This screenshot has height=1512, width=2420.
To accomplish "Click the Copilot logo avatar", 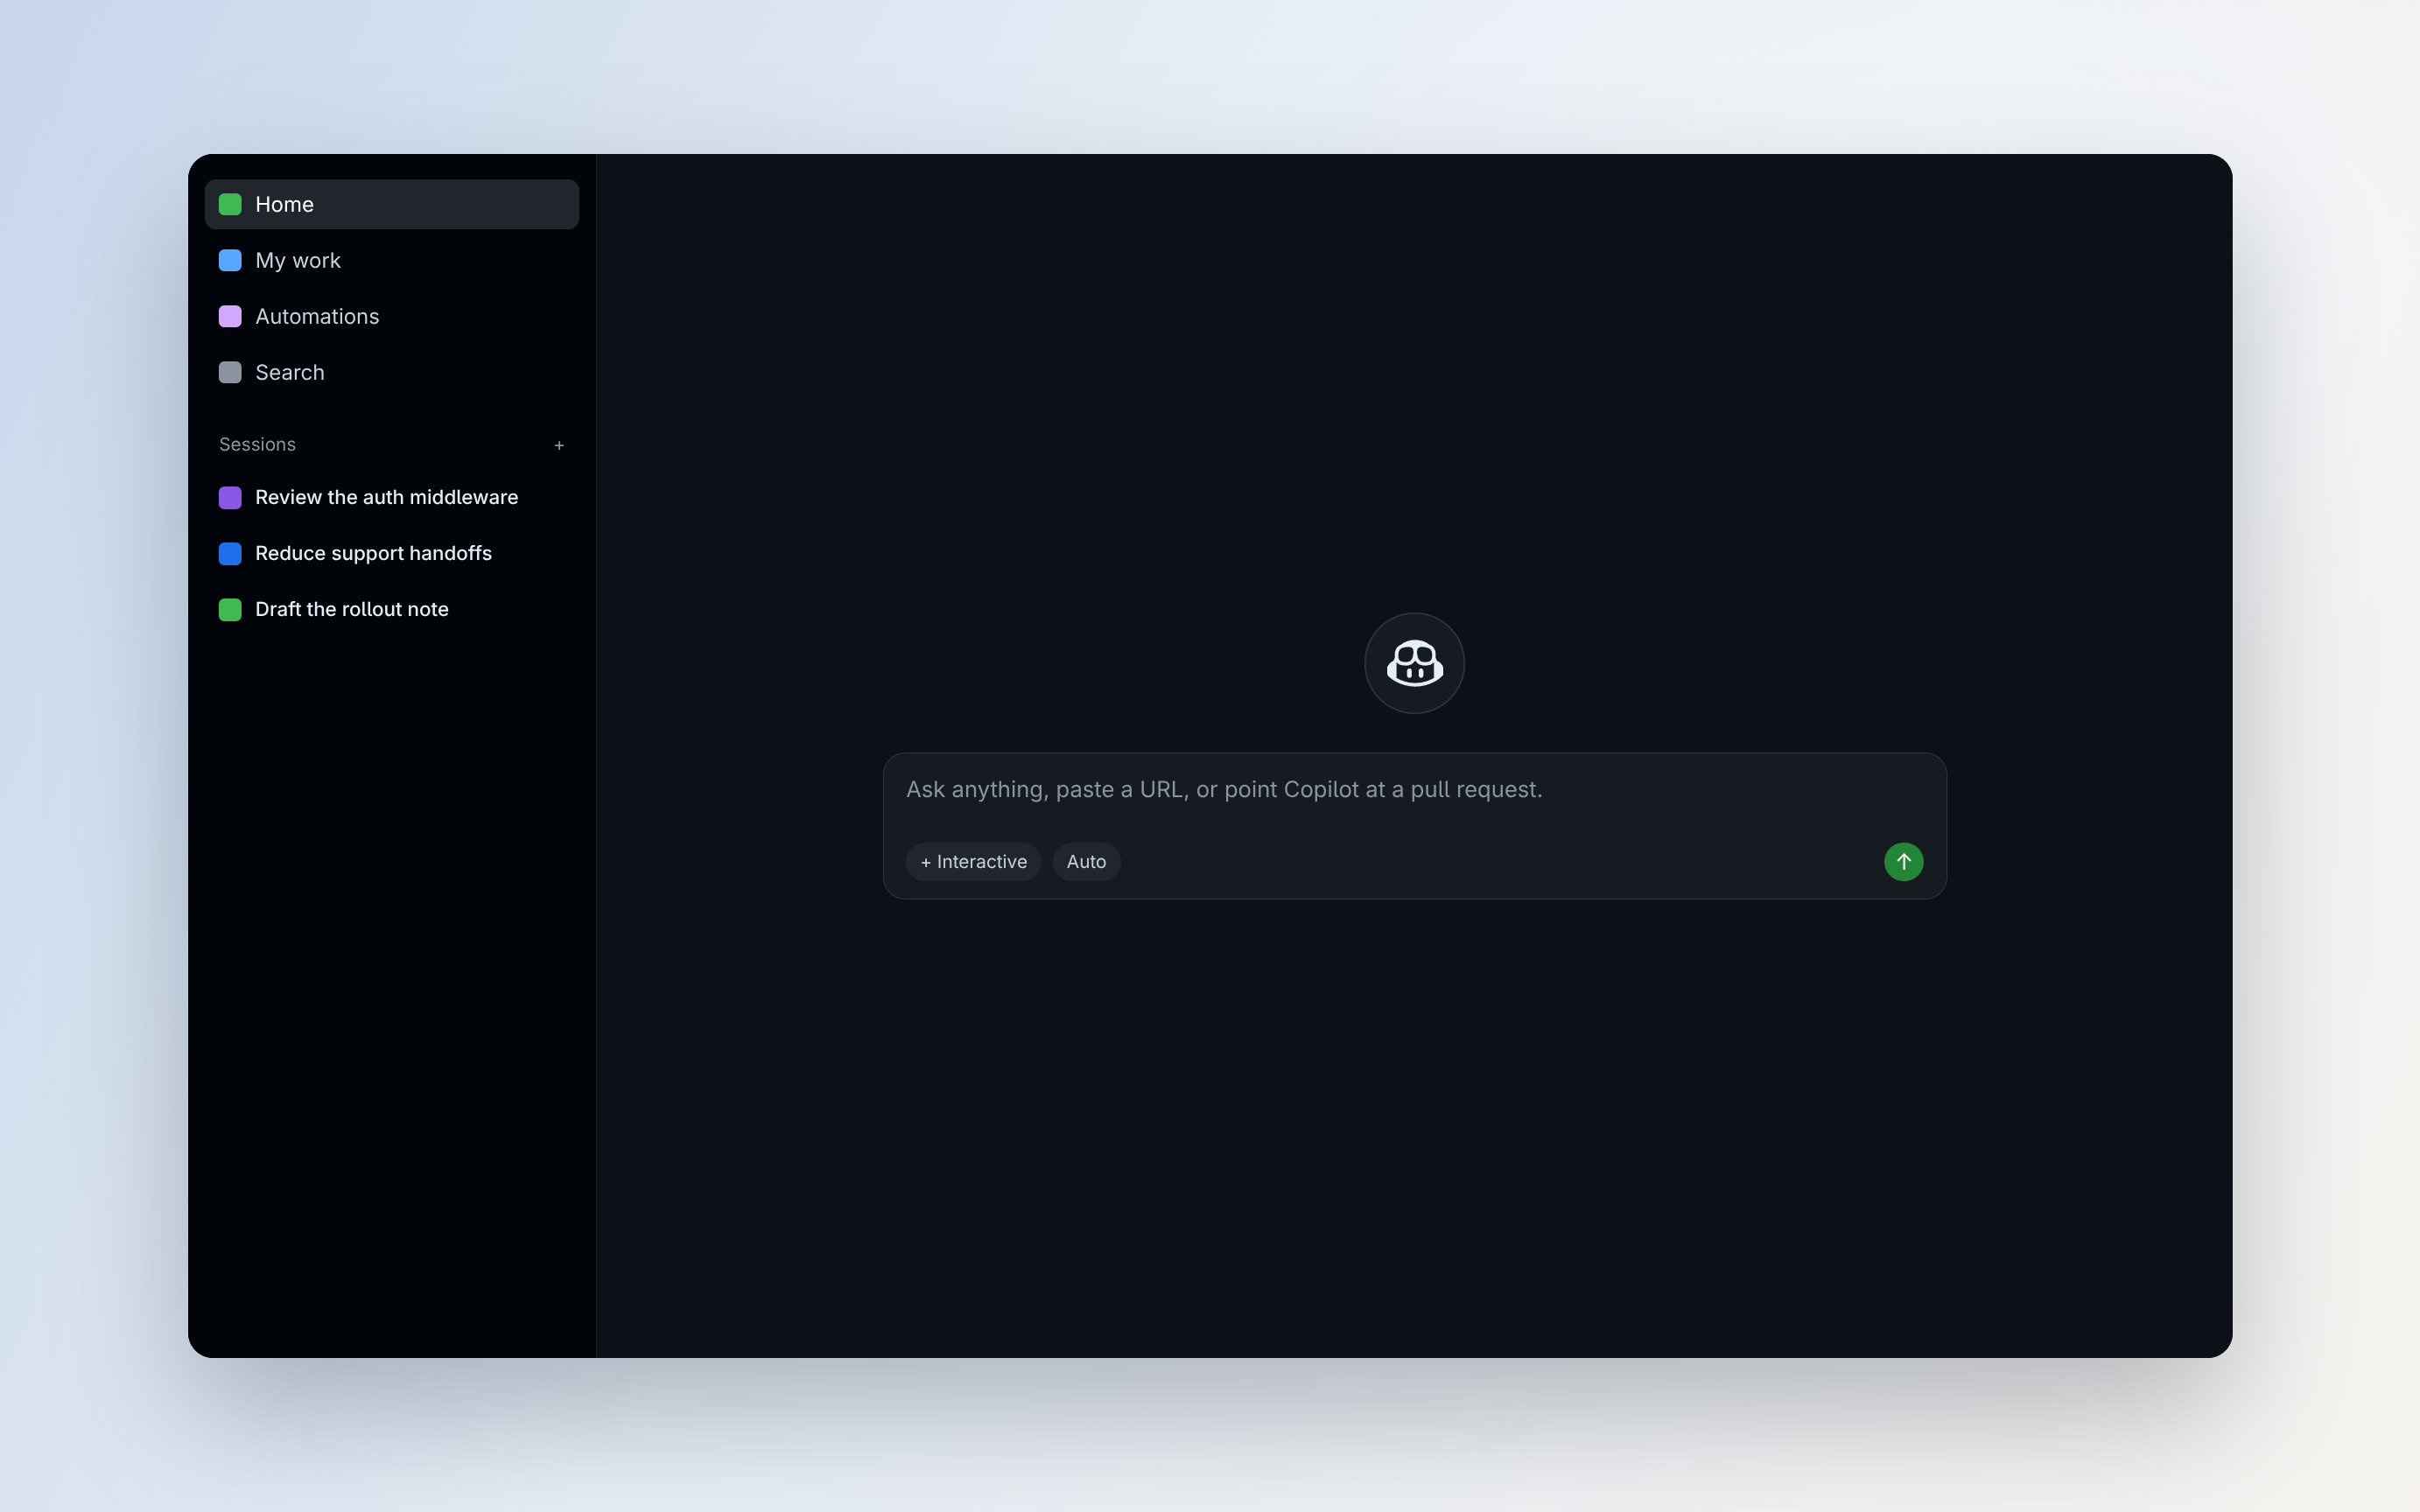I will coord(1414,663).
